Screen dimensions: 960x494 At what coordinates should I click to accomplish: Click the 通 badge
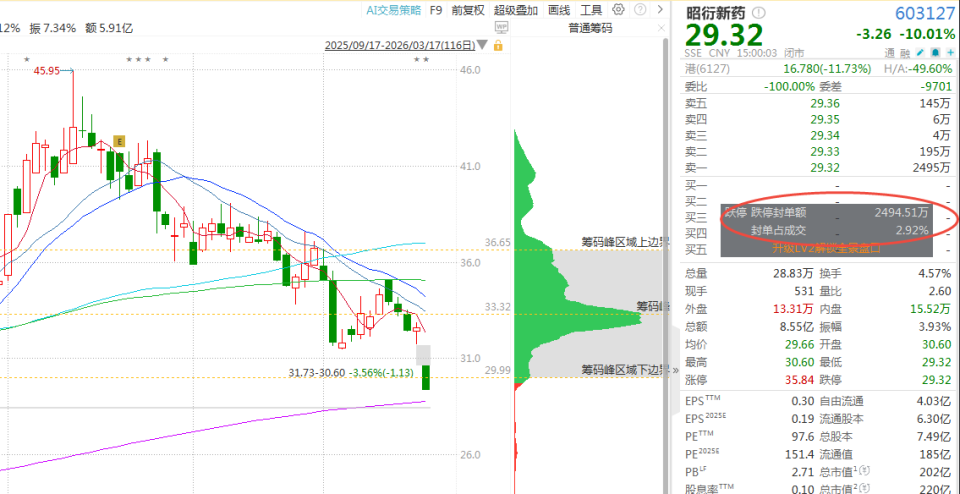(890, 53)
